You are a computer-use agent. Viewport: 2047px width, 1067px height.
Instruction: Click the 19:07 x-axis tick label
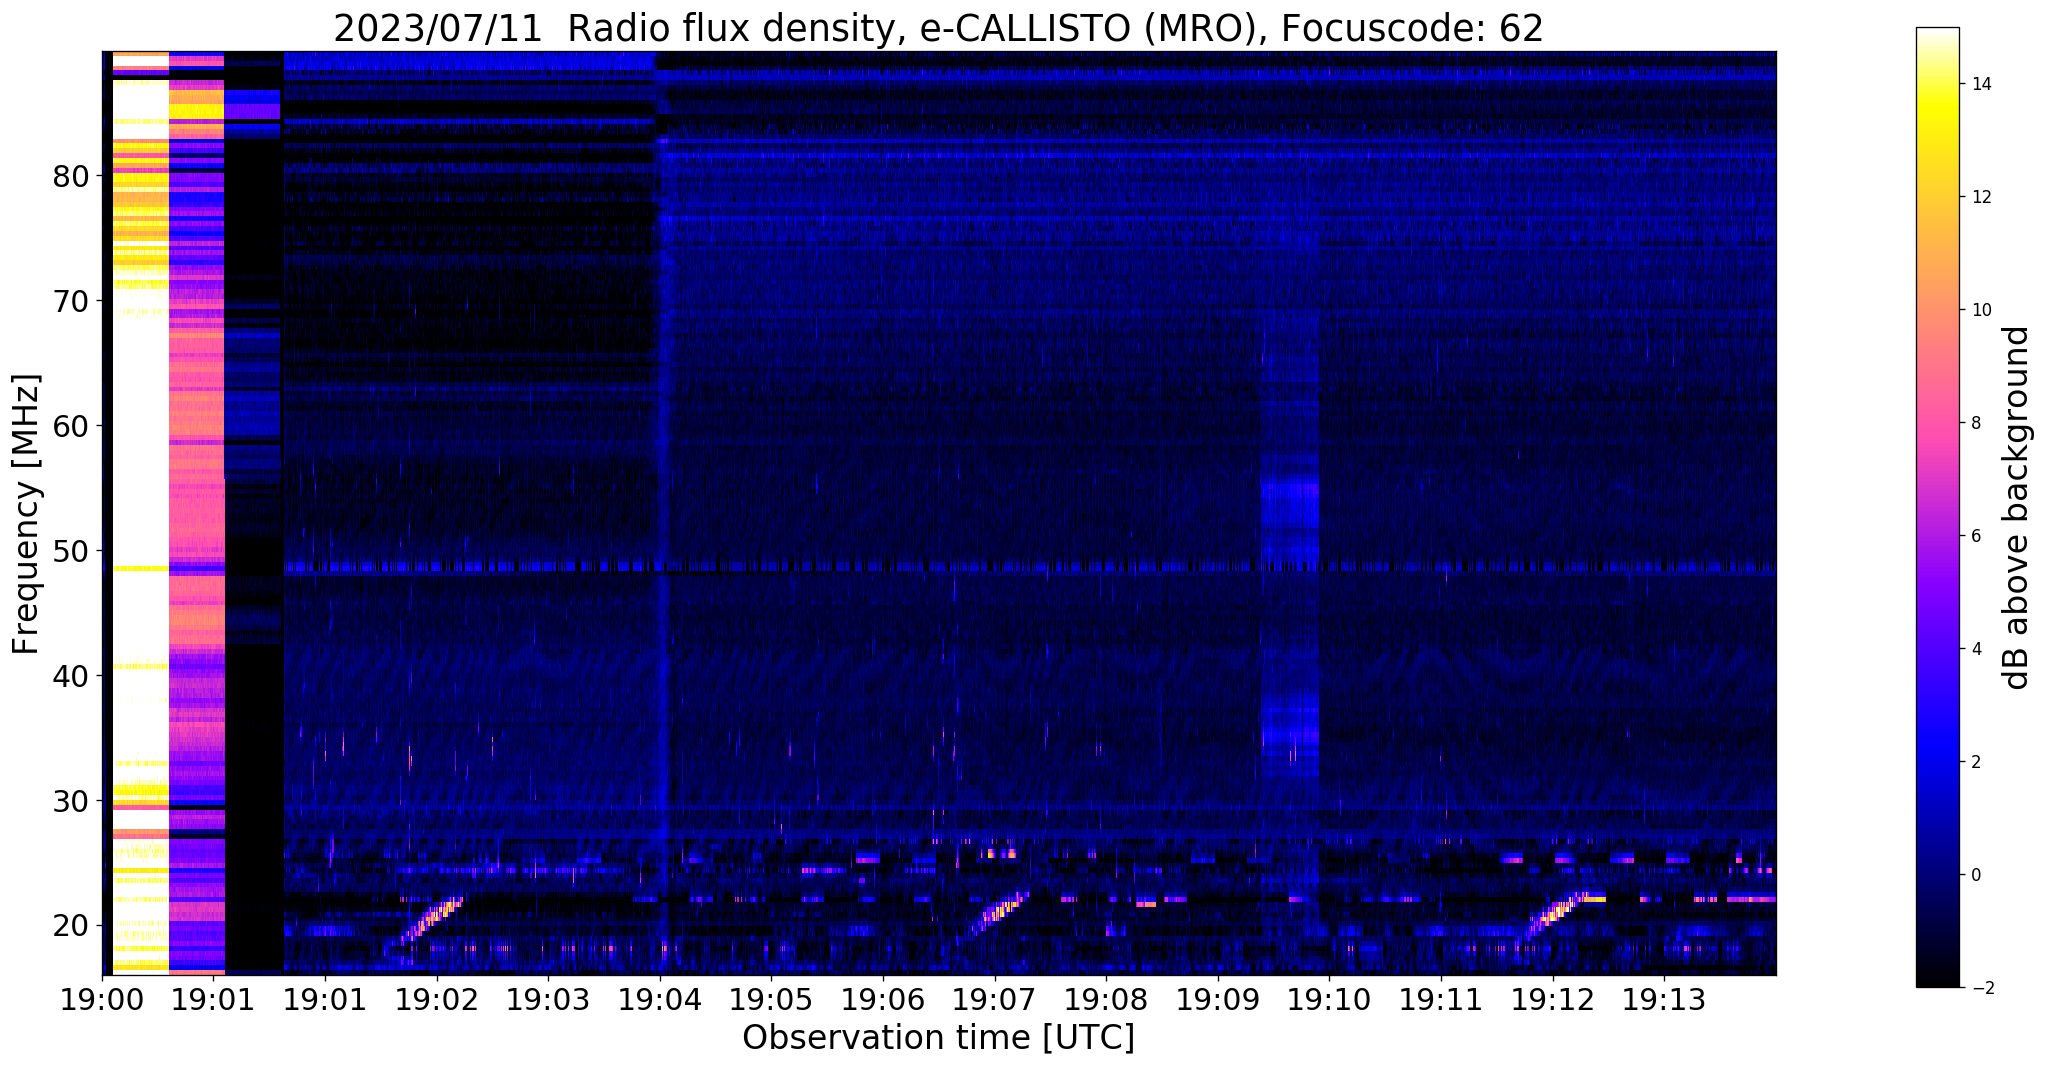point(994,1000)
